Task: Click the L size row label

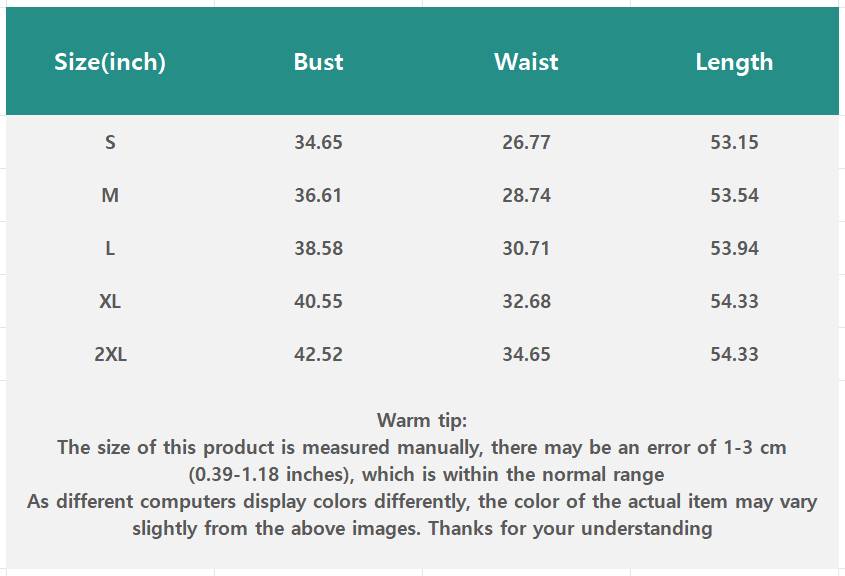Action: [110, 248]
